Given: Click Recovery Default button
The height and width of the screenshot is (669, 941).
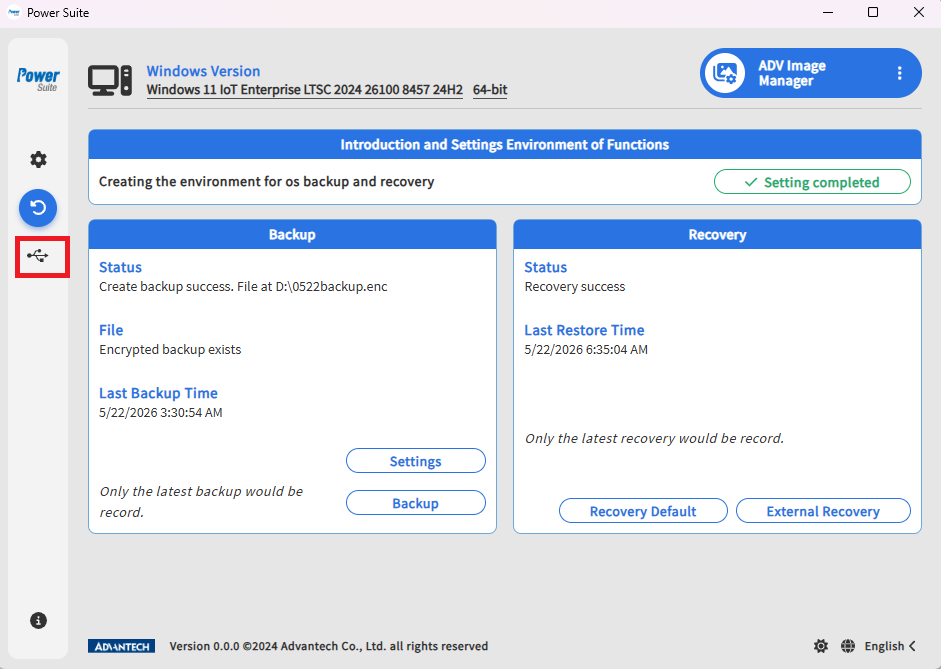Looking at the screenshot, I should coord(643,511).
